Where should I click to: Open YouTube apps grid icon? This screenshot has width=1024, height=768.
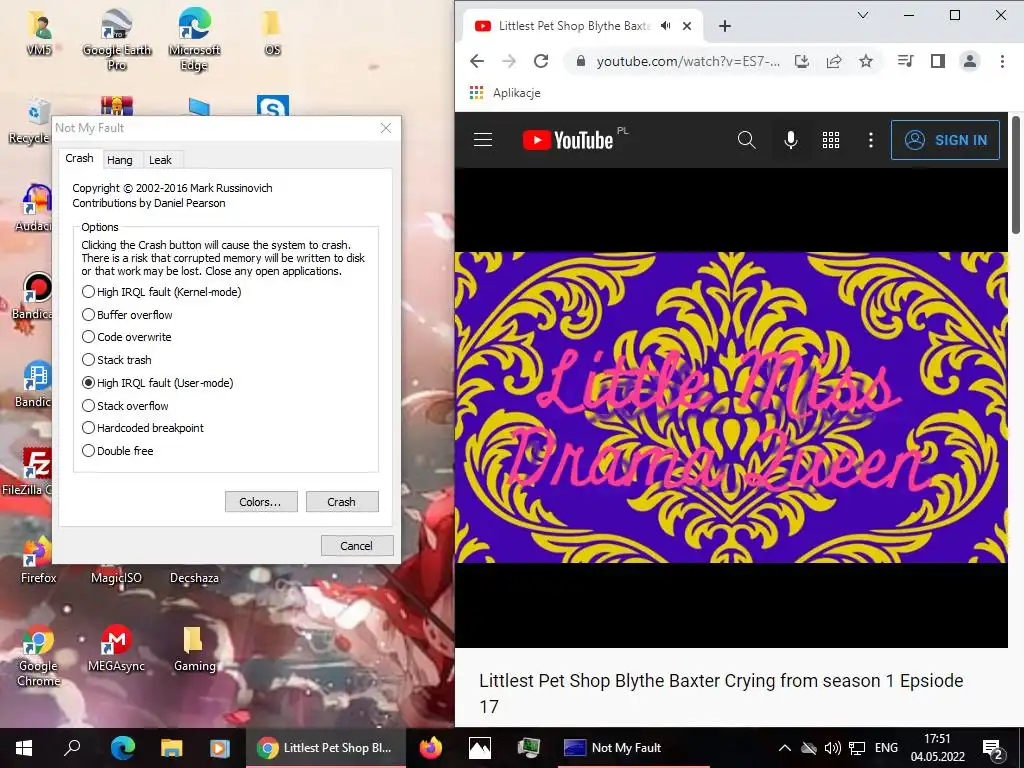pyautogui.click(x=831, y=140)
